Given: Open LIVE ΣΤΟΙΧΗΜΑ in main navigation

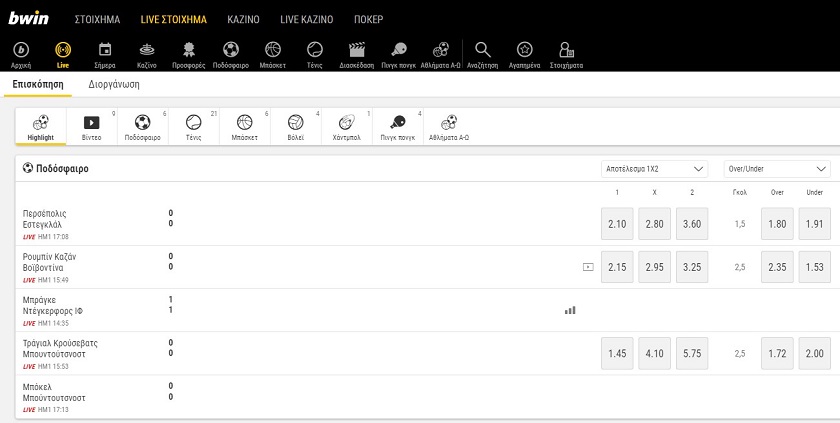Looking at the screenshot, I should [174, 19].
